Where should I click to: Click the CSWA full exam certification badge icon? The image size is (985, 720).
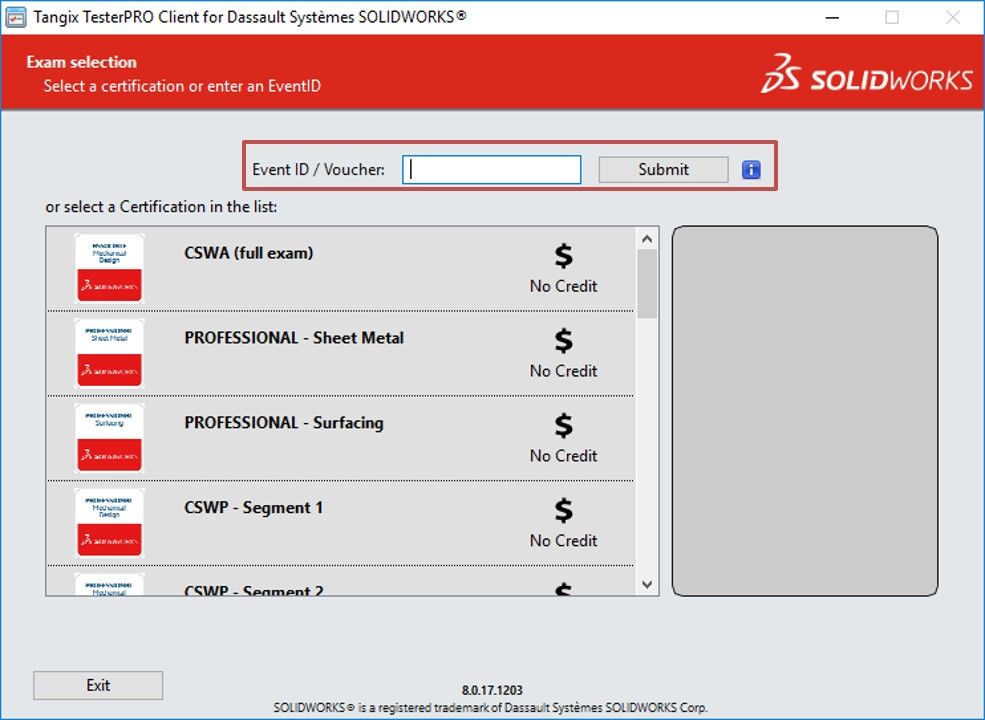pyautogui.click(x=108, y=268)
